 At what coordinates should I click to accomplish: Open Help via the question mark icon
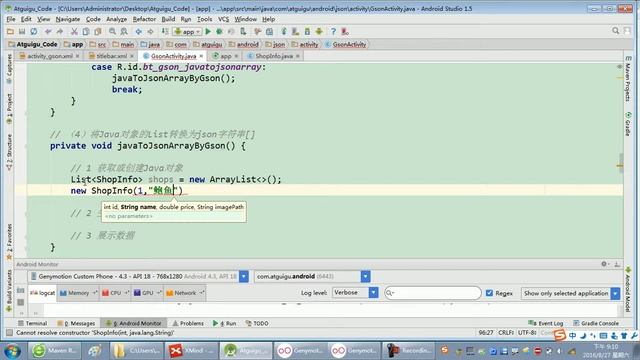coord(333,31)
